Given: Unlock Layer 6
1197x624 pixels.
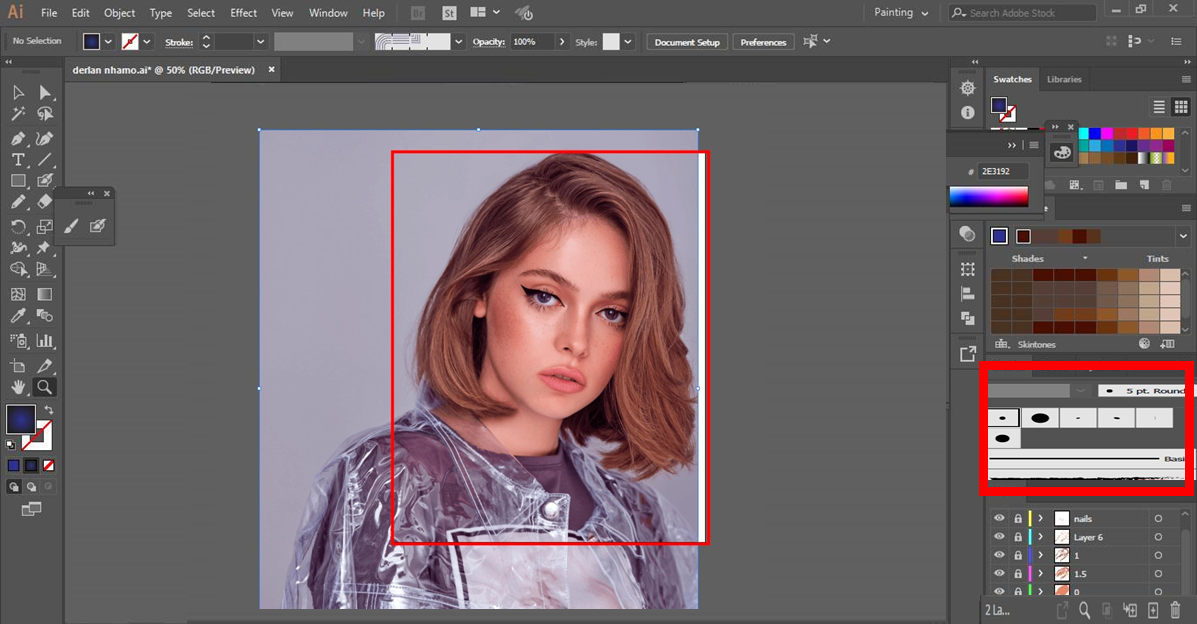Looking at the screenshot, I should pos(1018,536).
